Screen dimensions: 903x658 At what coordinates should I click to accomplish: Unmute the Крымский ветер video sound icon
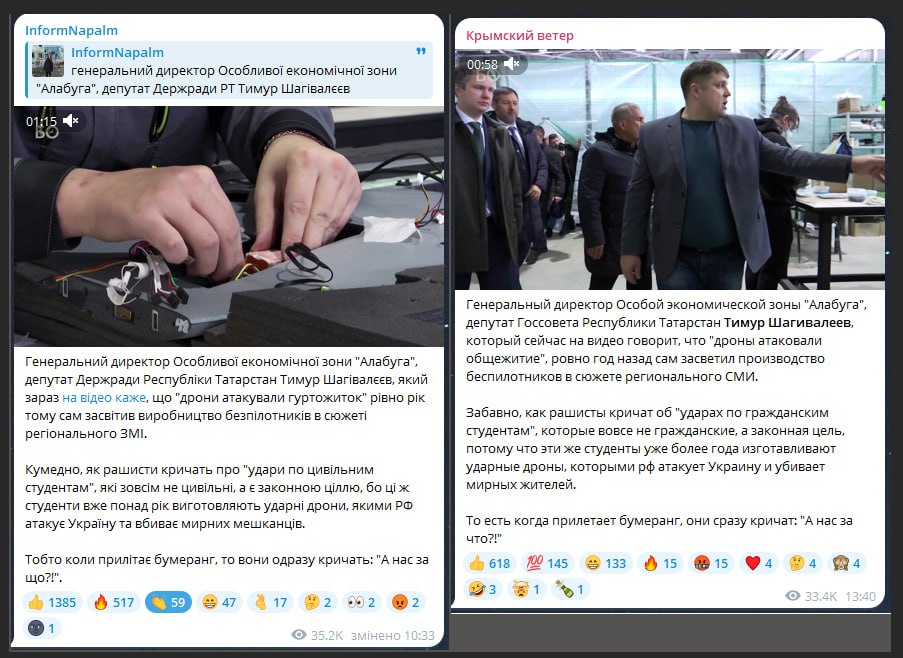coord(511,64)
